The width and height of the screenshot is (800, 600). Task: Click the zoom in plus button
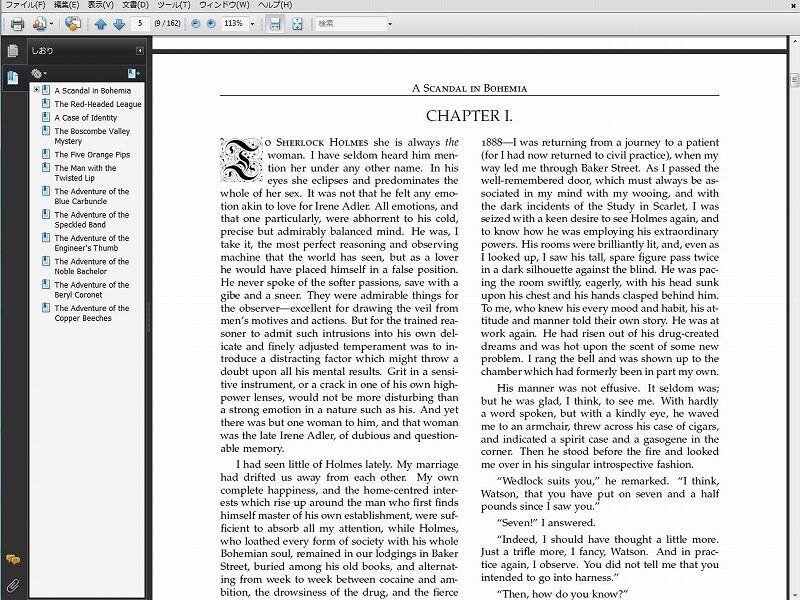211,23
